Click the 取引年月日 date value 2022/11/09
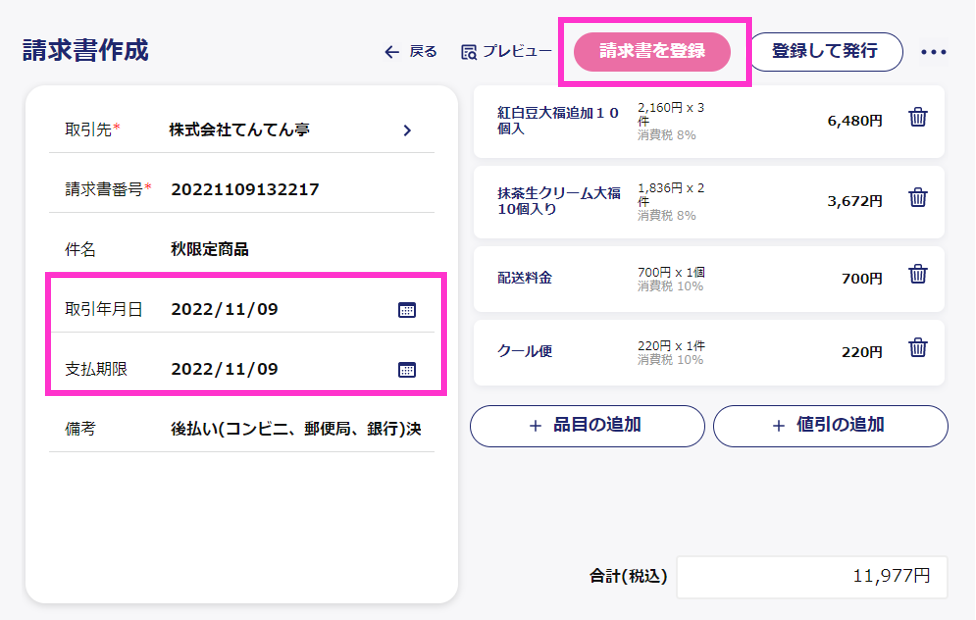This screenshot has width=976, height=620. pos(225,309)
